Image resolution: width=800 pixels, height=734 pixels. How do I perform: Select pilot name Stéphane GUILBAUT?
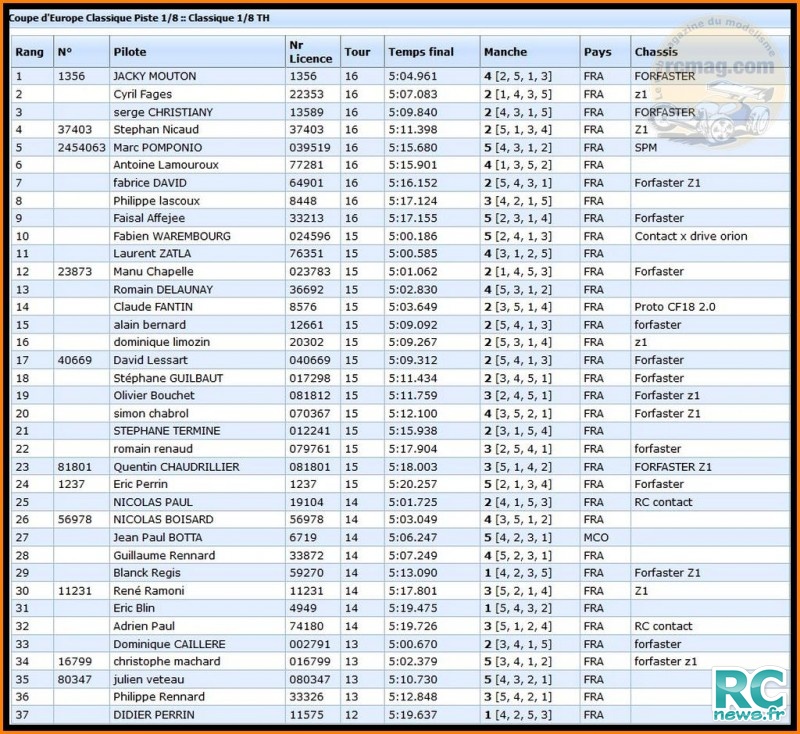point(168,378)
